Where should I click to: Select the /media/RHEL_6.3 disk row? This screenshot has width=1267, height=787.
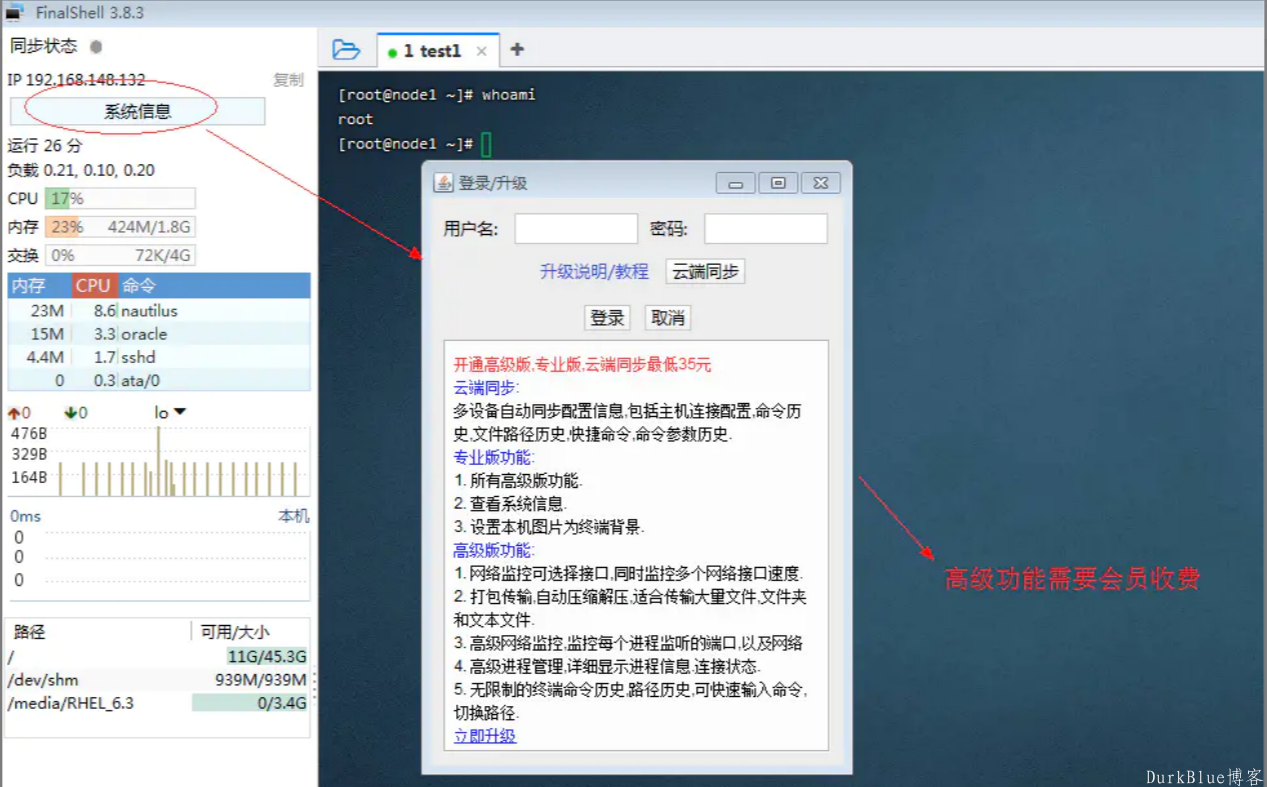coord(157,703)
